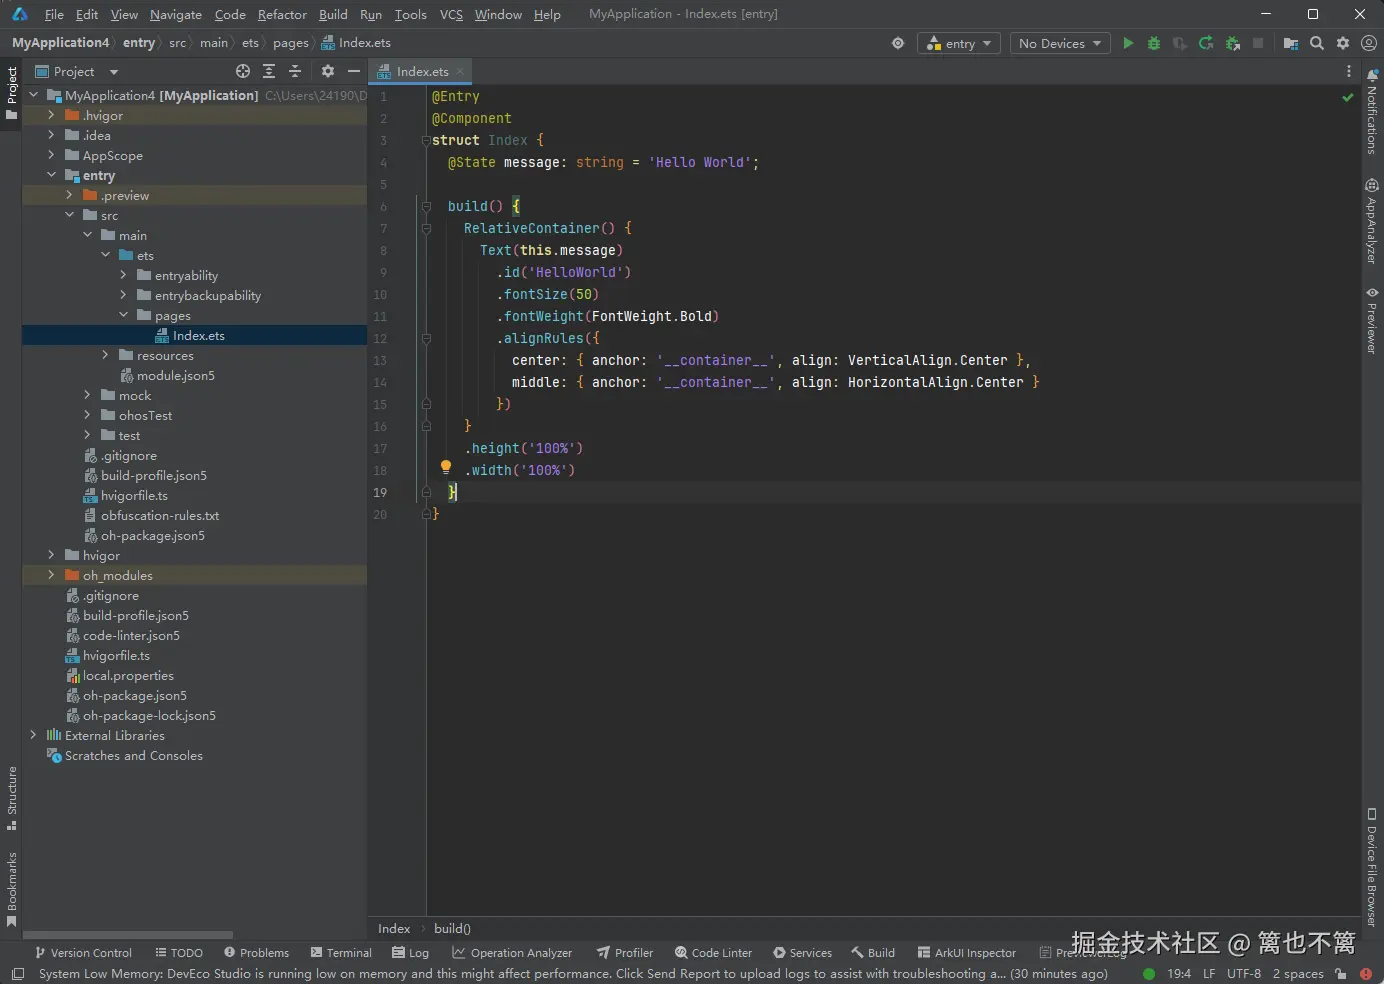Click locate target icon in Project panel

pyautogui.click(x=243, y=71)
